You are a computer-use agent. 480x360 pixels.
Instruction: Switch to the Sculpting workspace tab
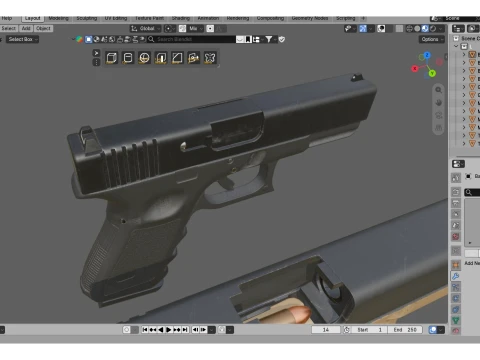87,18
